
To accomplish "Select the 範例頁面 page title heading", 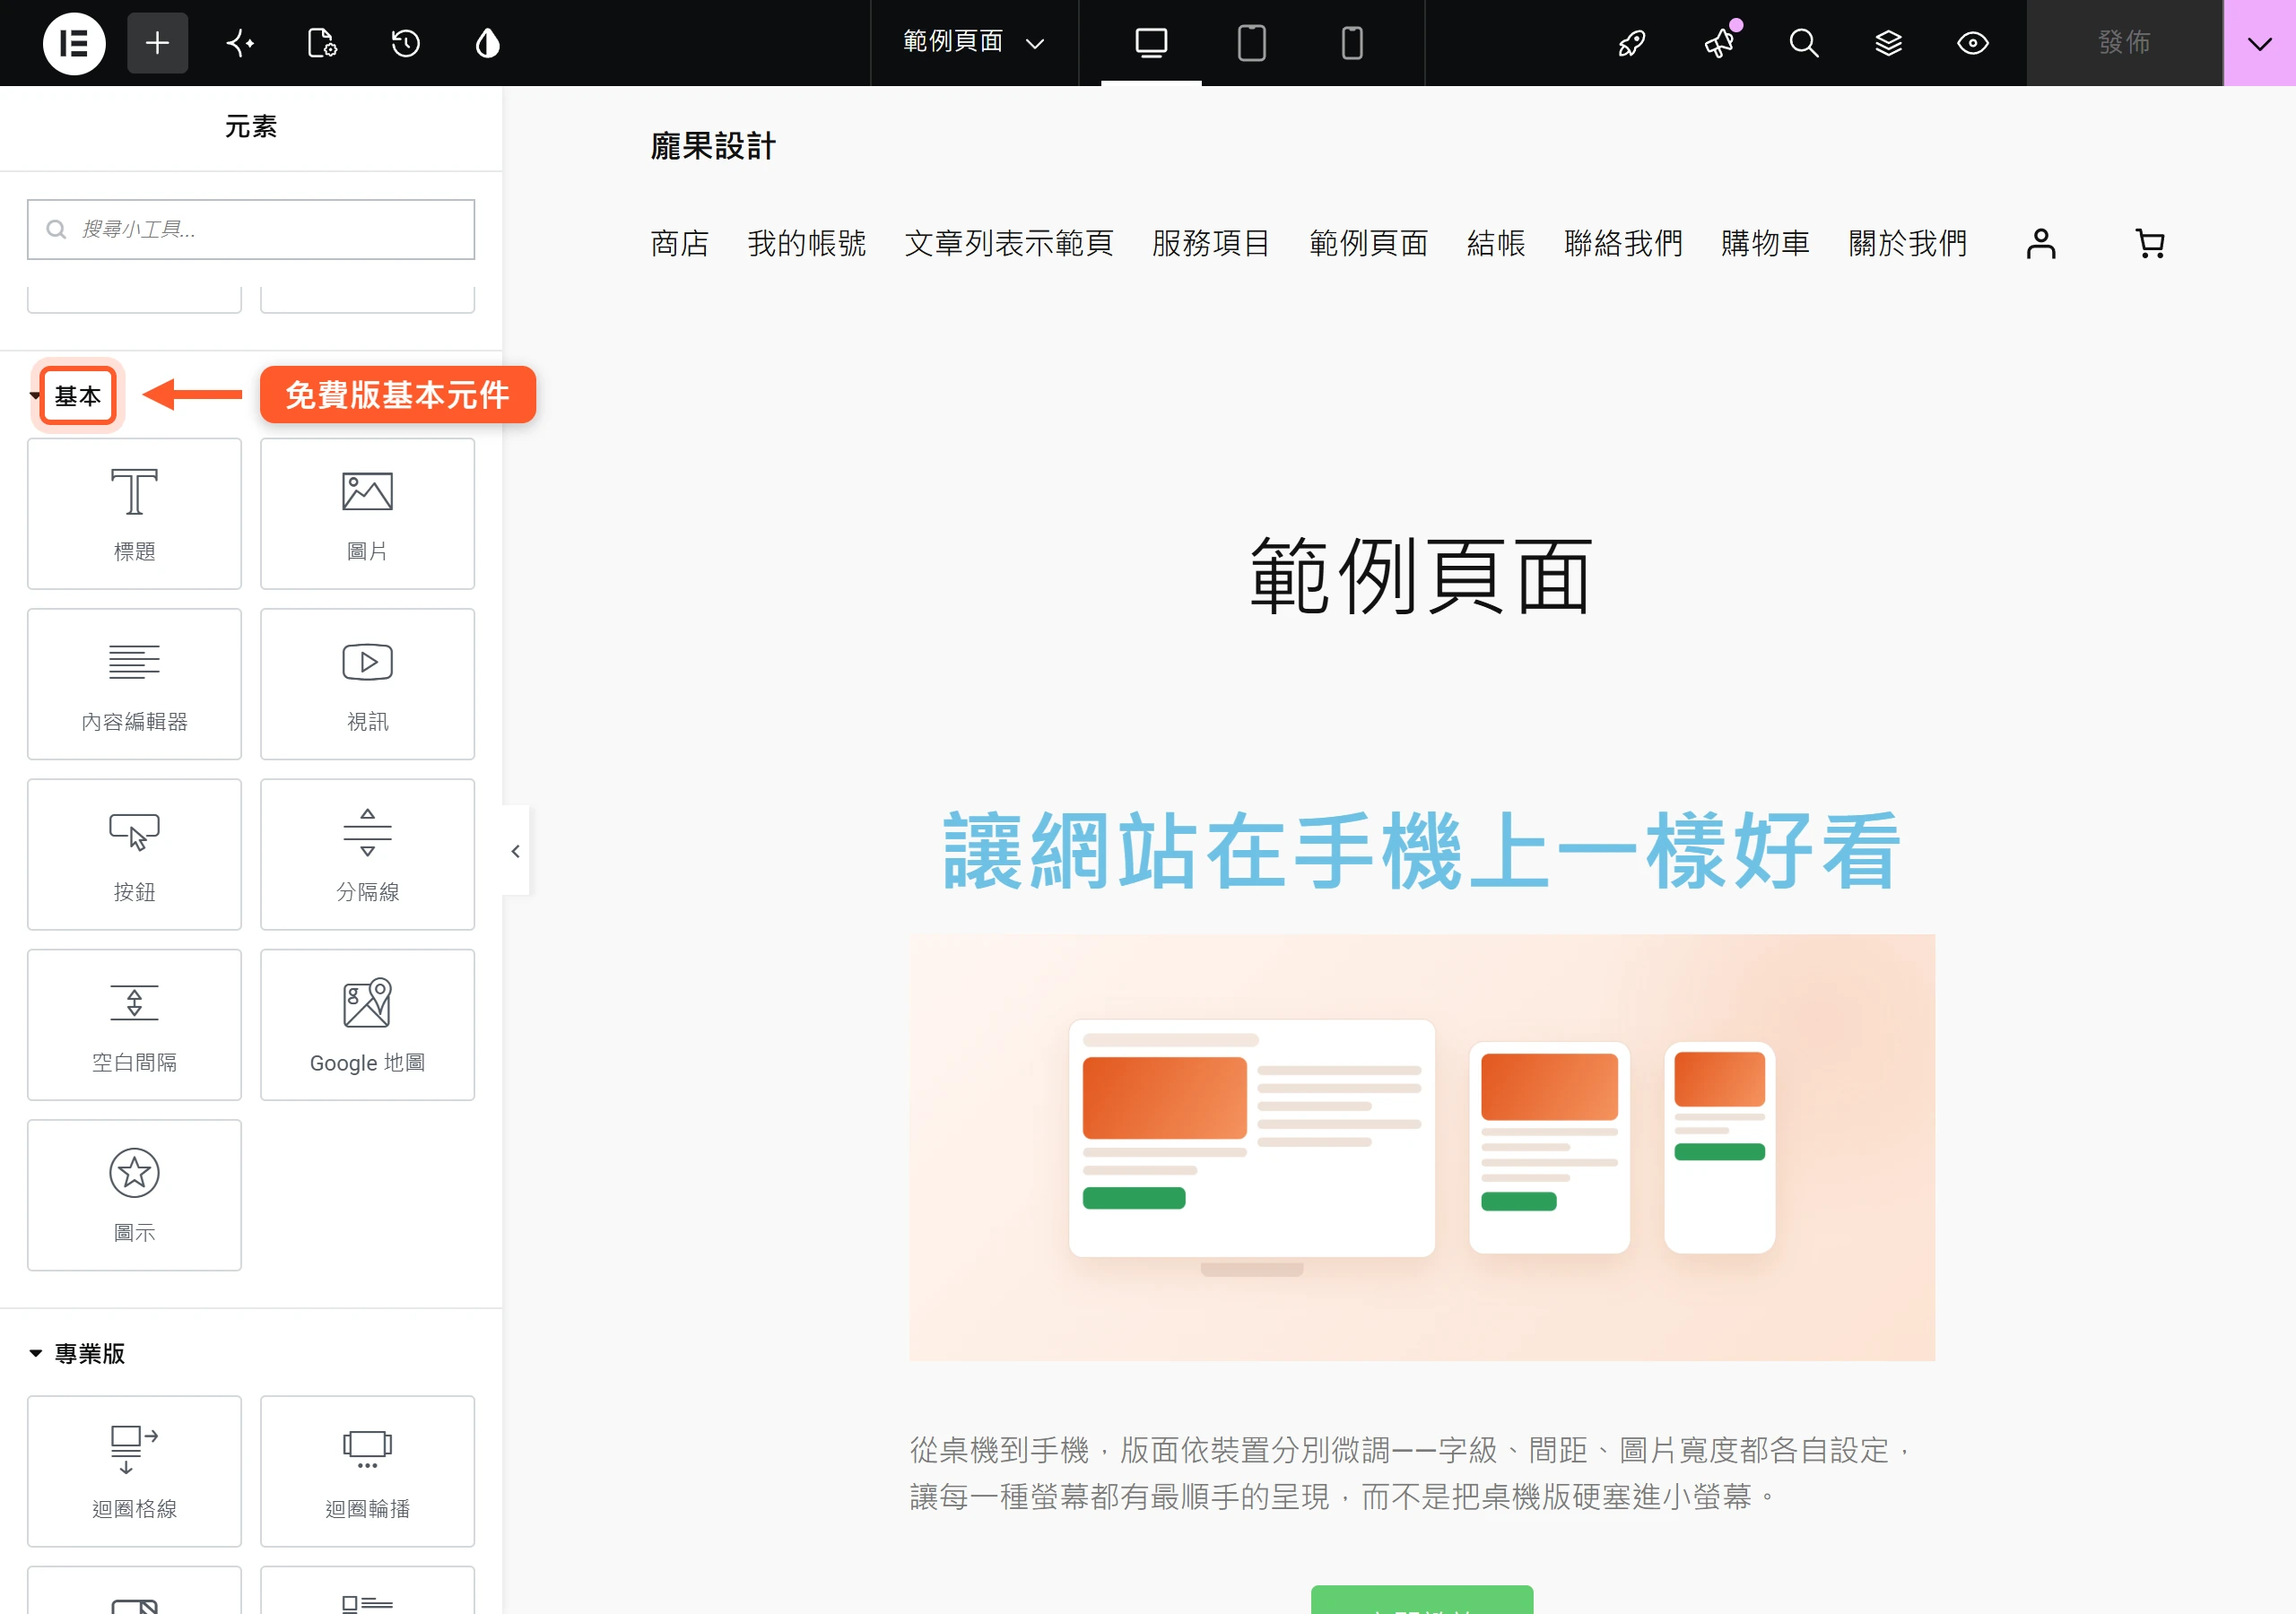I will pyautogui.click(x=1421, y=575).
